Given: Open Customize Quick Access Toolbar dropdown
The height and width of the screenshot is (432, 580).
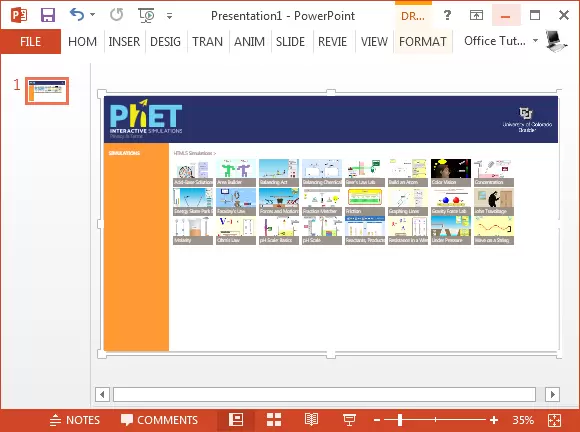Looking at the screenshot, I should coord(169,16).
